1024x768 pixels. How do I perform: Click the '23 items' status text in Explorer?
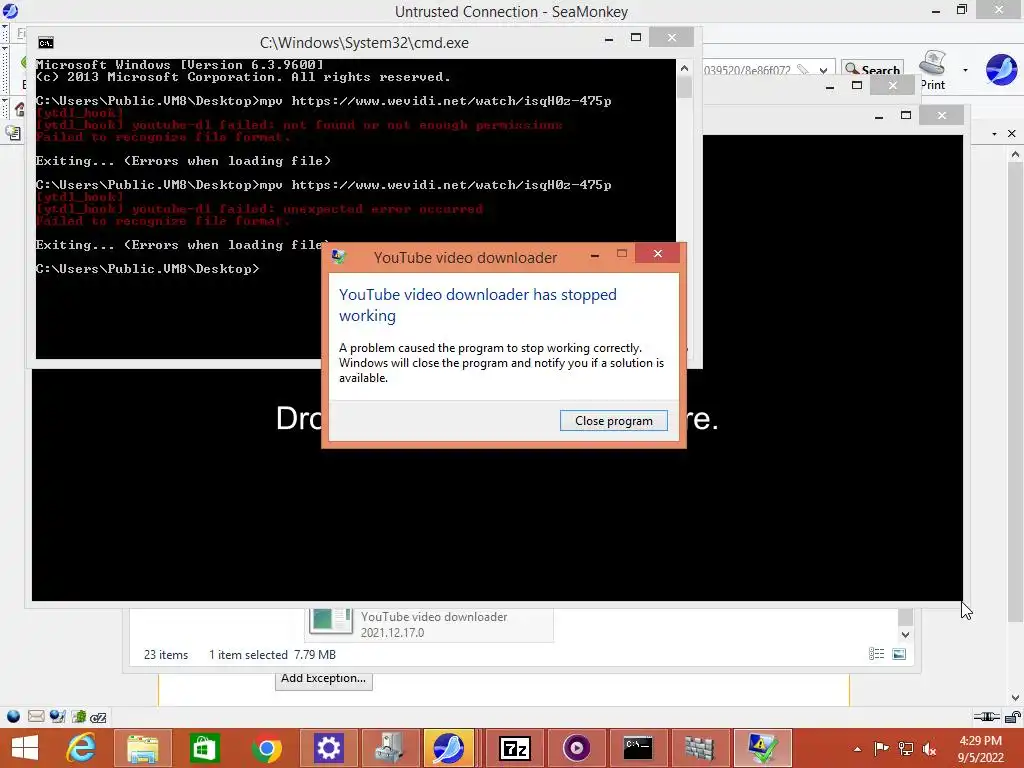tap(166, 654)
